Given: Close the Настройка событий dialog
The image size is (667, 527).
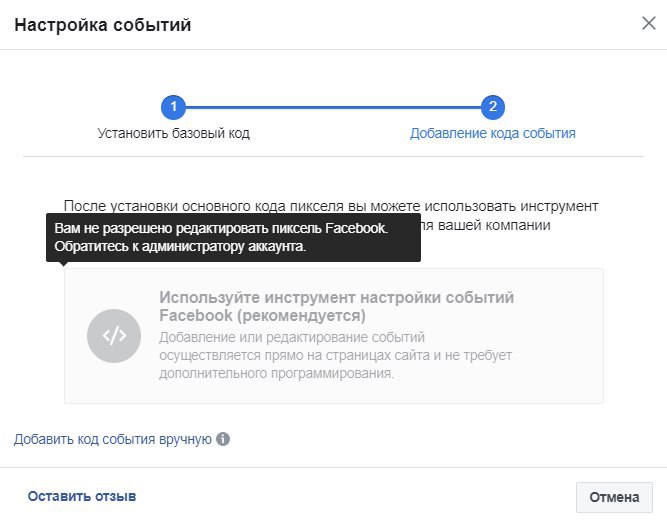Looking at the screenshot, I should [649, 23].
